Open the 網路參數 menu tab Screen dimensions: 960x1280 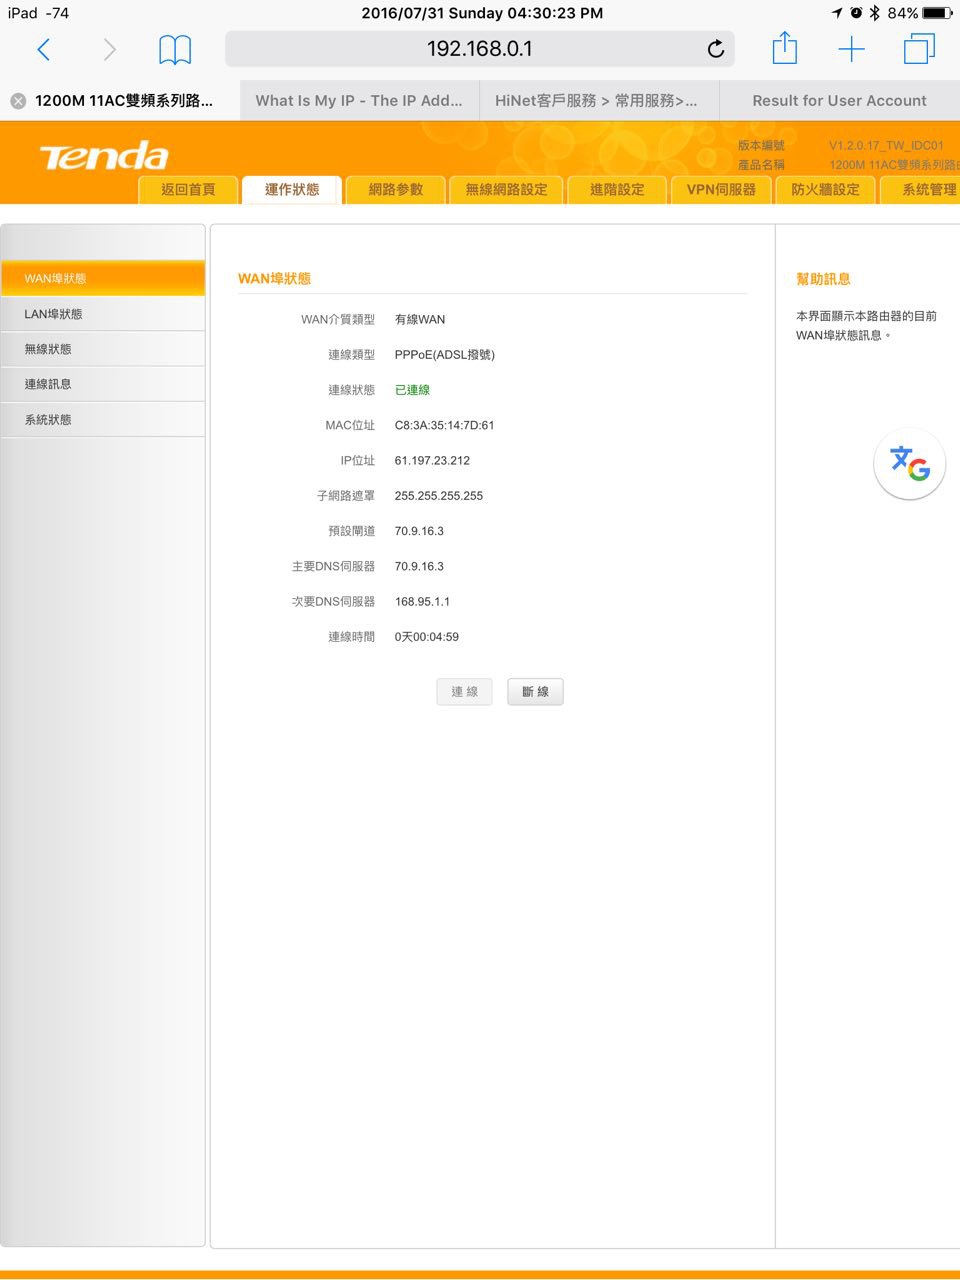coord(395,190)
